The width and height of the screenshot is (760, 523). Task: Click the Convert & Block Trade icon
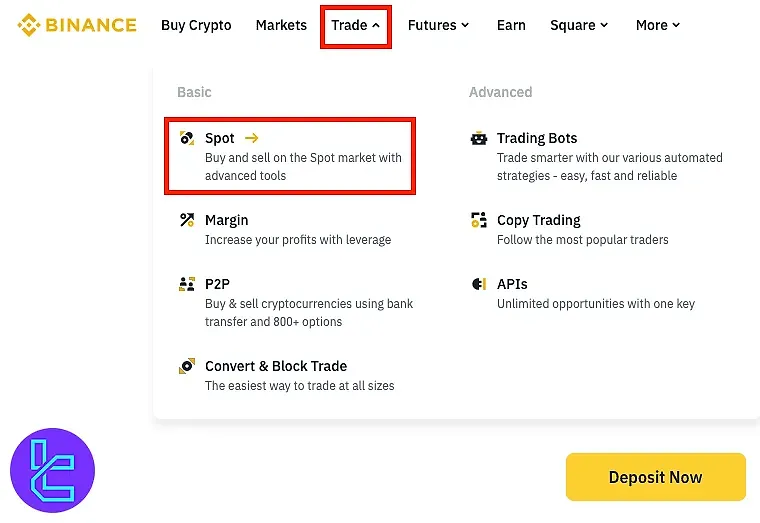tap(186, 366)
